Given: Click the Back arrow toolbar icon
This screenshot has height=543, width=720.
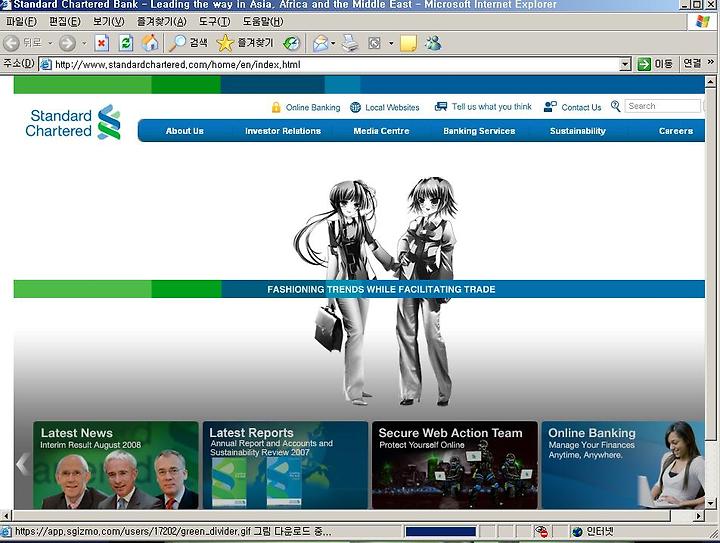Looking at the screenshot, I should tap(11, 43).
